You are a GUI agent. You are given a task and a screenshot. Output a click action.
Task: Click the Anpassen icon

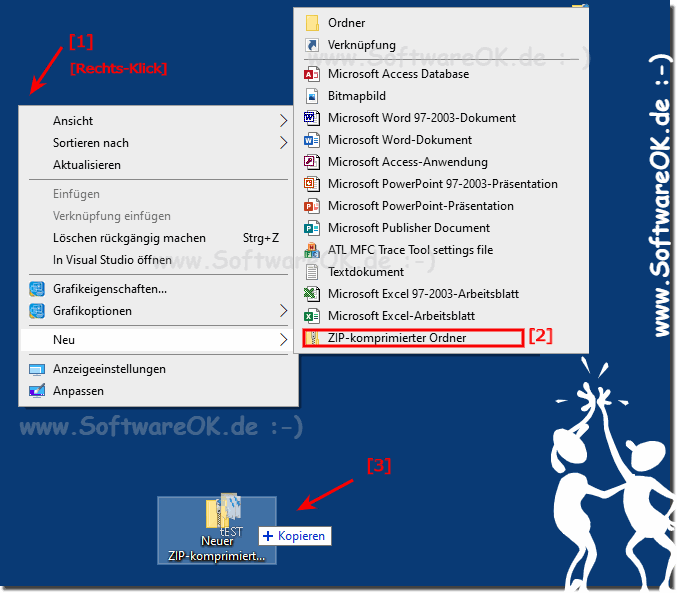tap(37, 391)
